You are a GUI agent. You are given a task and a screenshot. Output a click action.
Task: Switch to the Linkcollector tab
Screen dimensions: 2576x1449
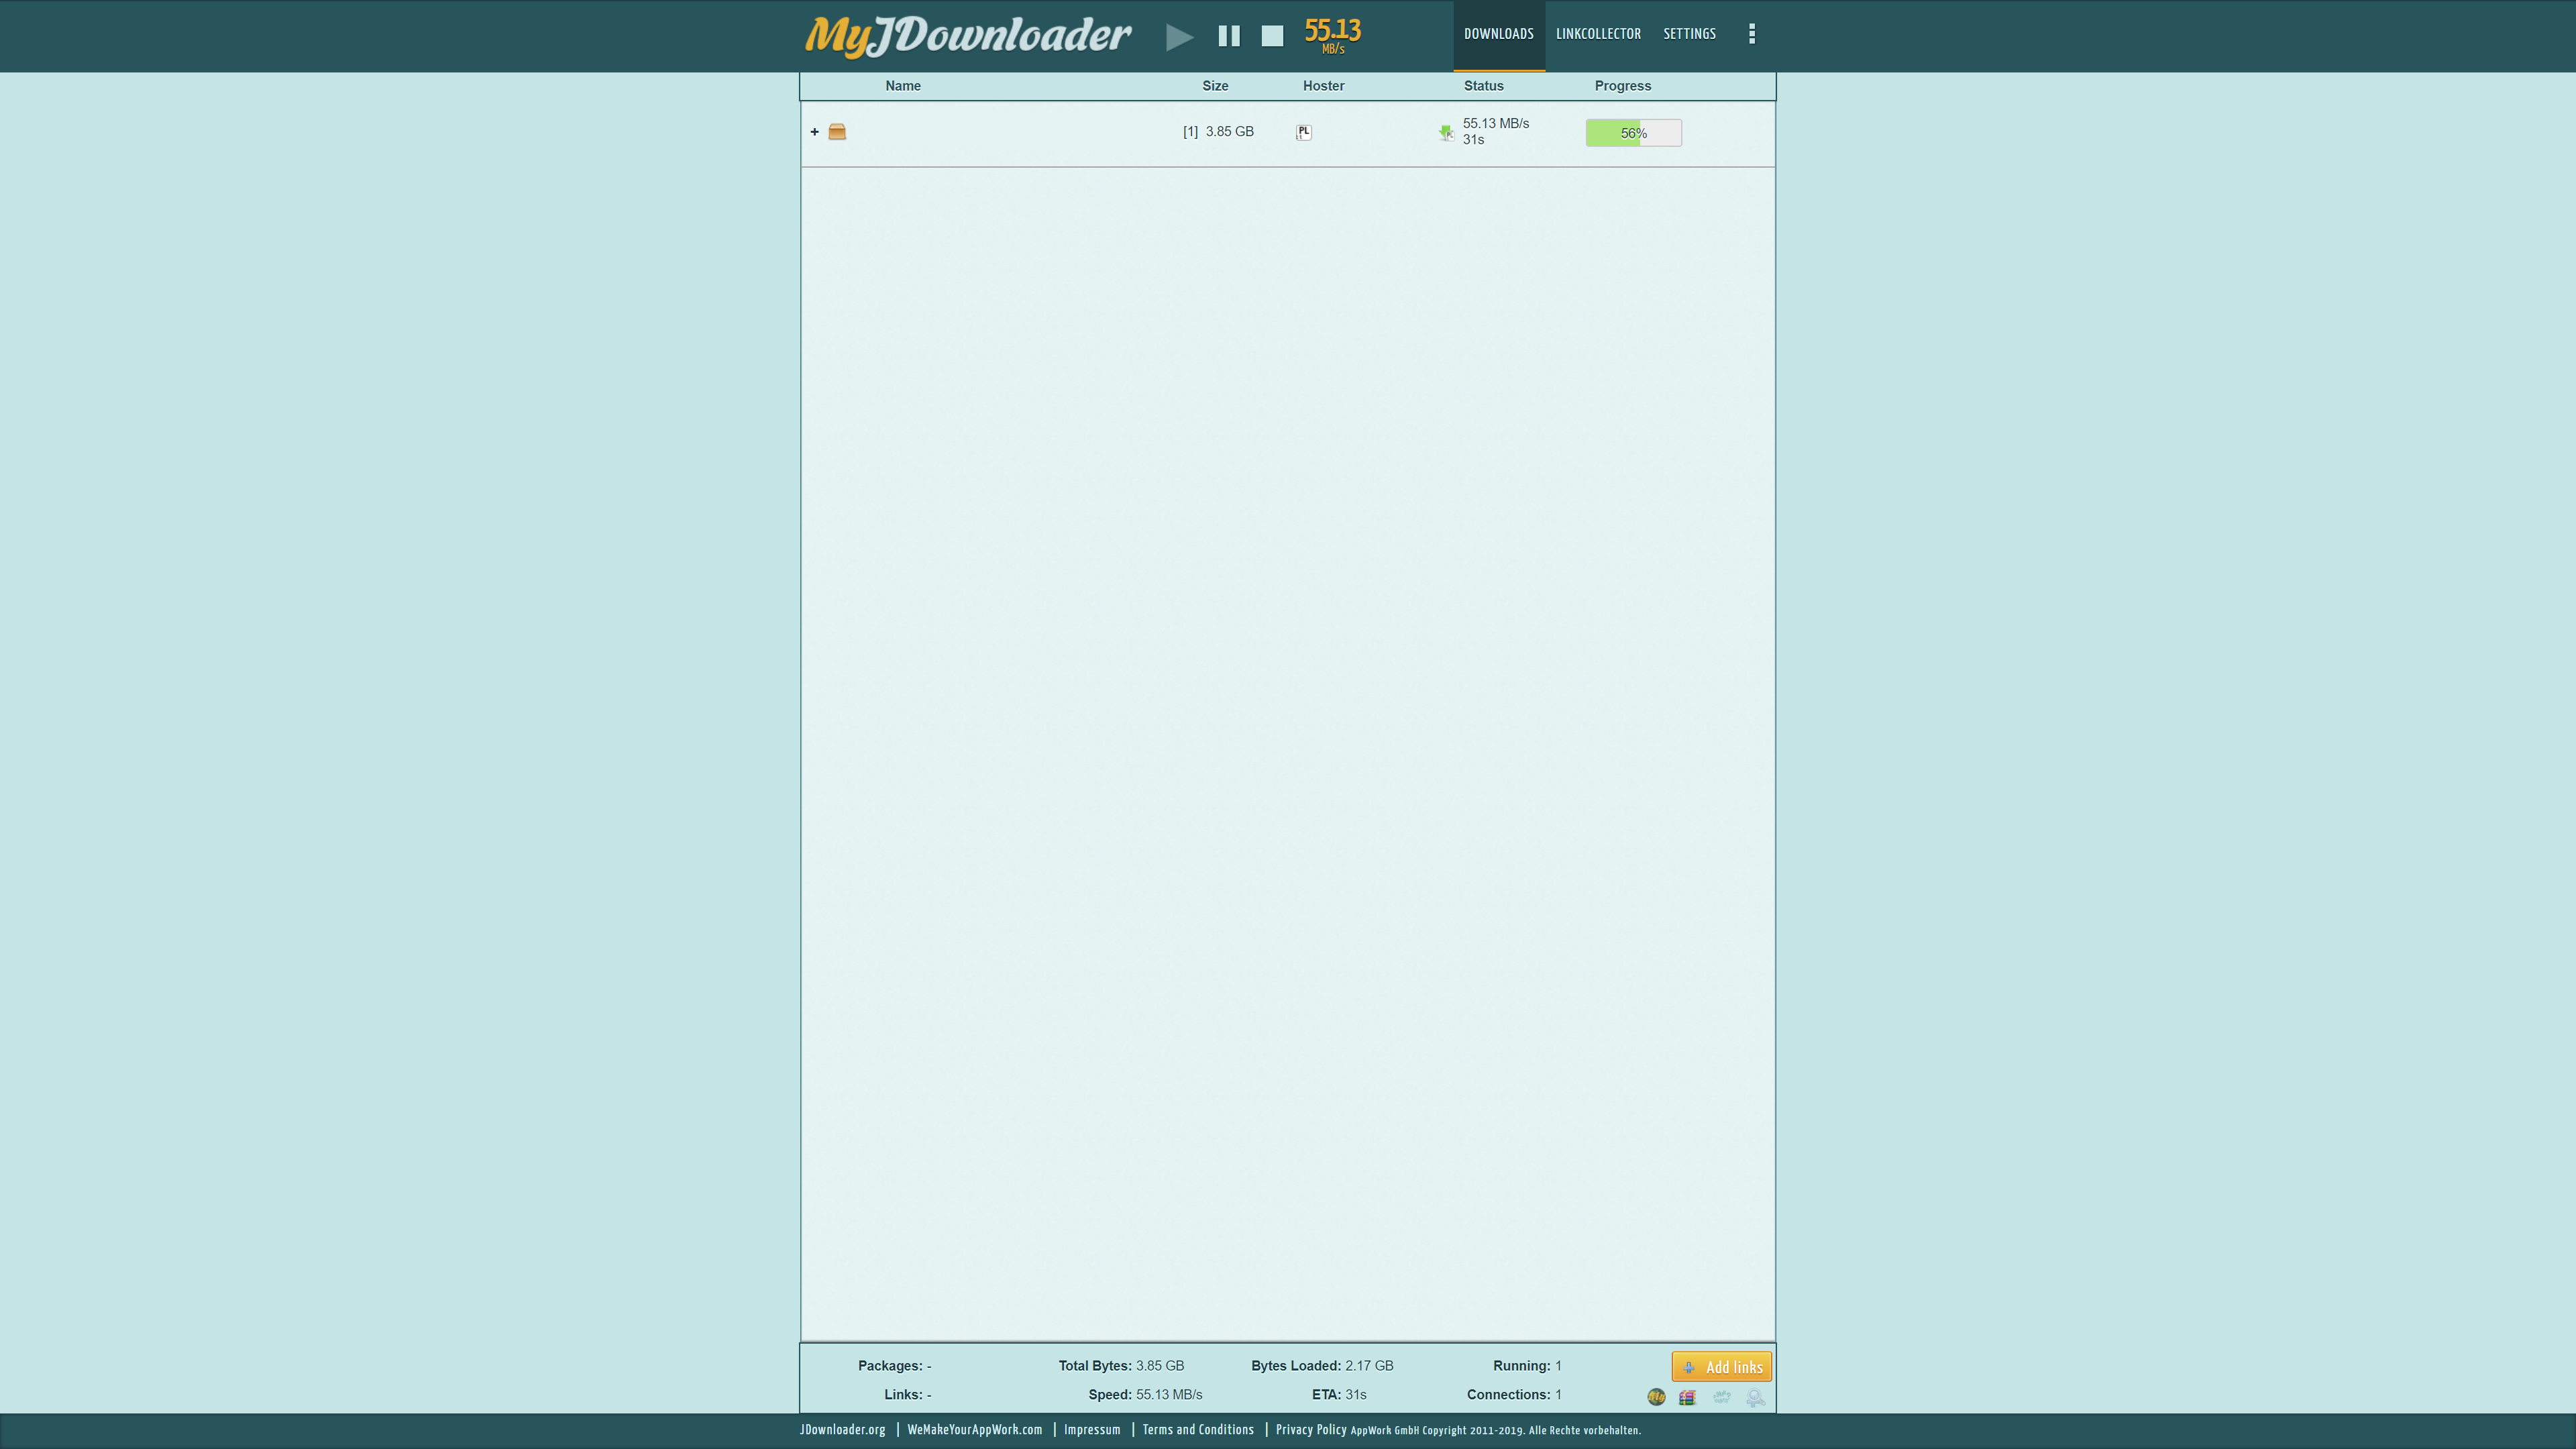pos(1598,34)
